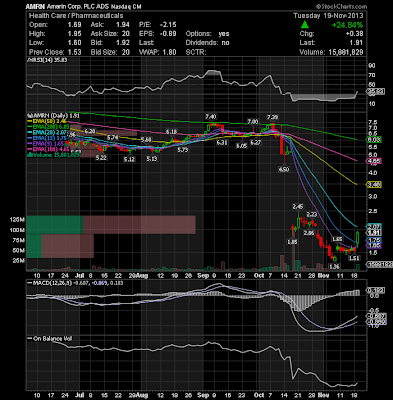Click the Volume legend bar-chart icon

30,155
